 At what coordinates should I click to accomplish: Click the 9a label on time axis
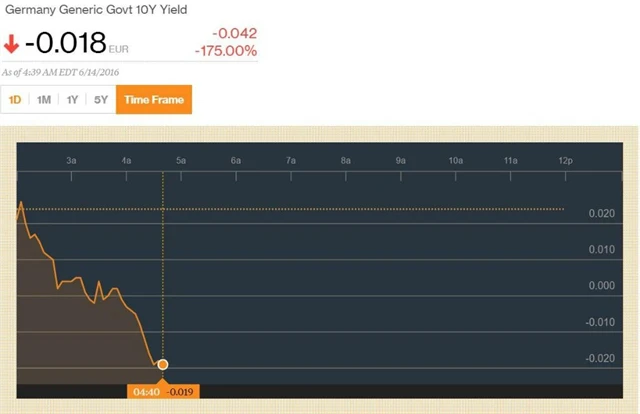pyautogui.click(x=400, y=160)
